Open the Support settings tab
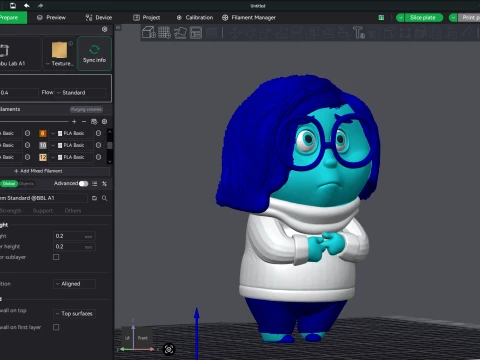The width and height of the screenshot is (480, 360). coord(43,211)
